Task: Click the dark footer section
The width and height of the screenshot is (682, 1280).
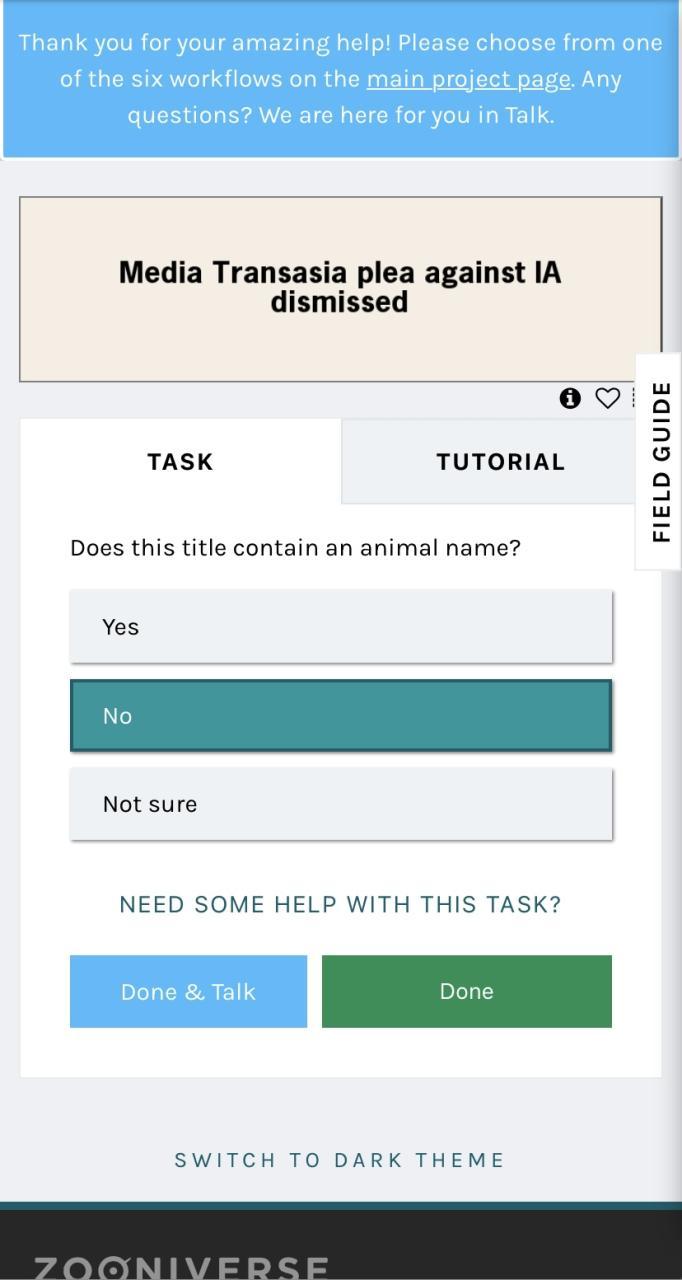Action: pyautogui.click(x=341, y=1245)
